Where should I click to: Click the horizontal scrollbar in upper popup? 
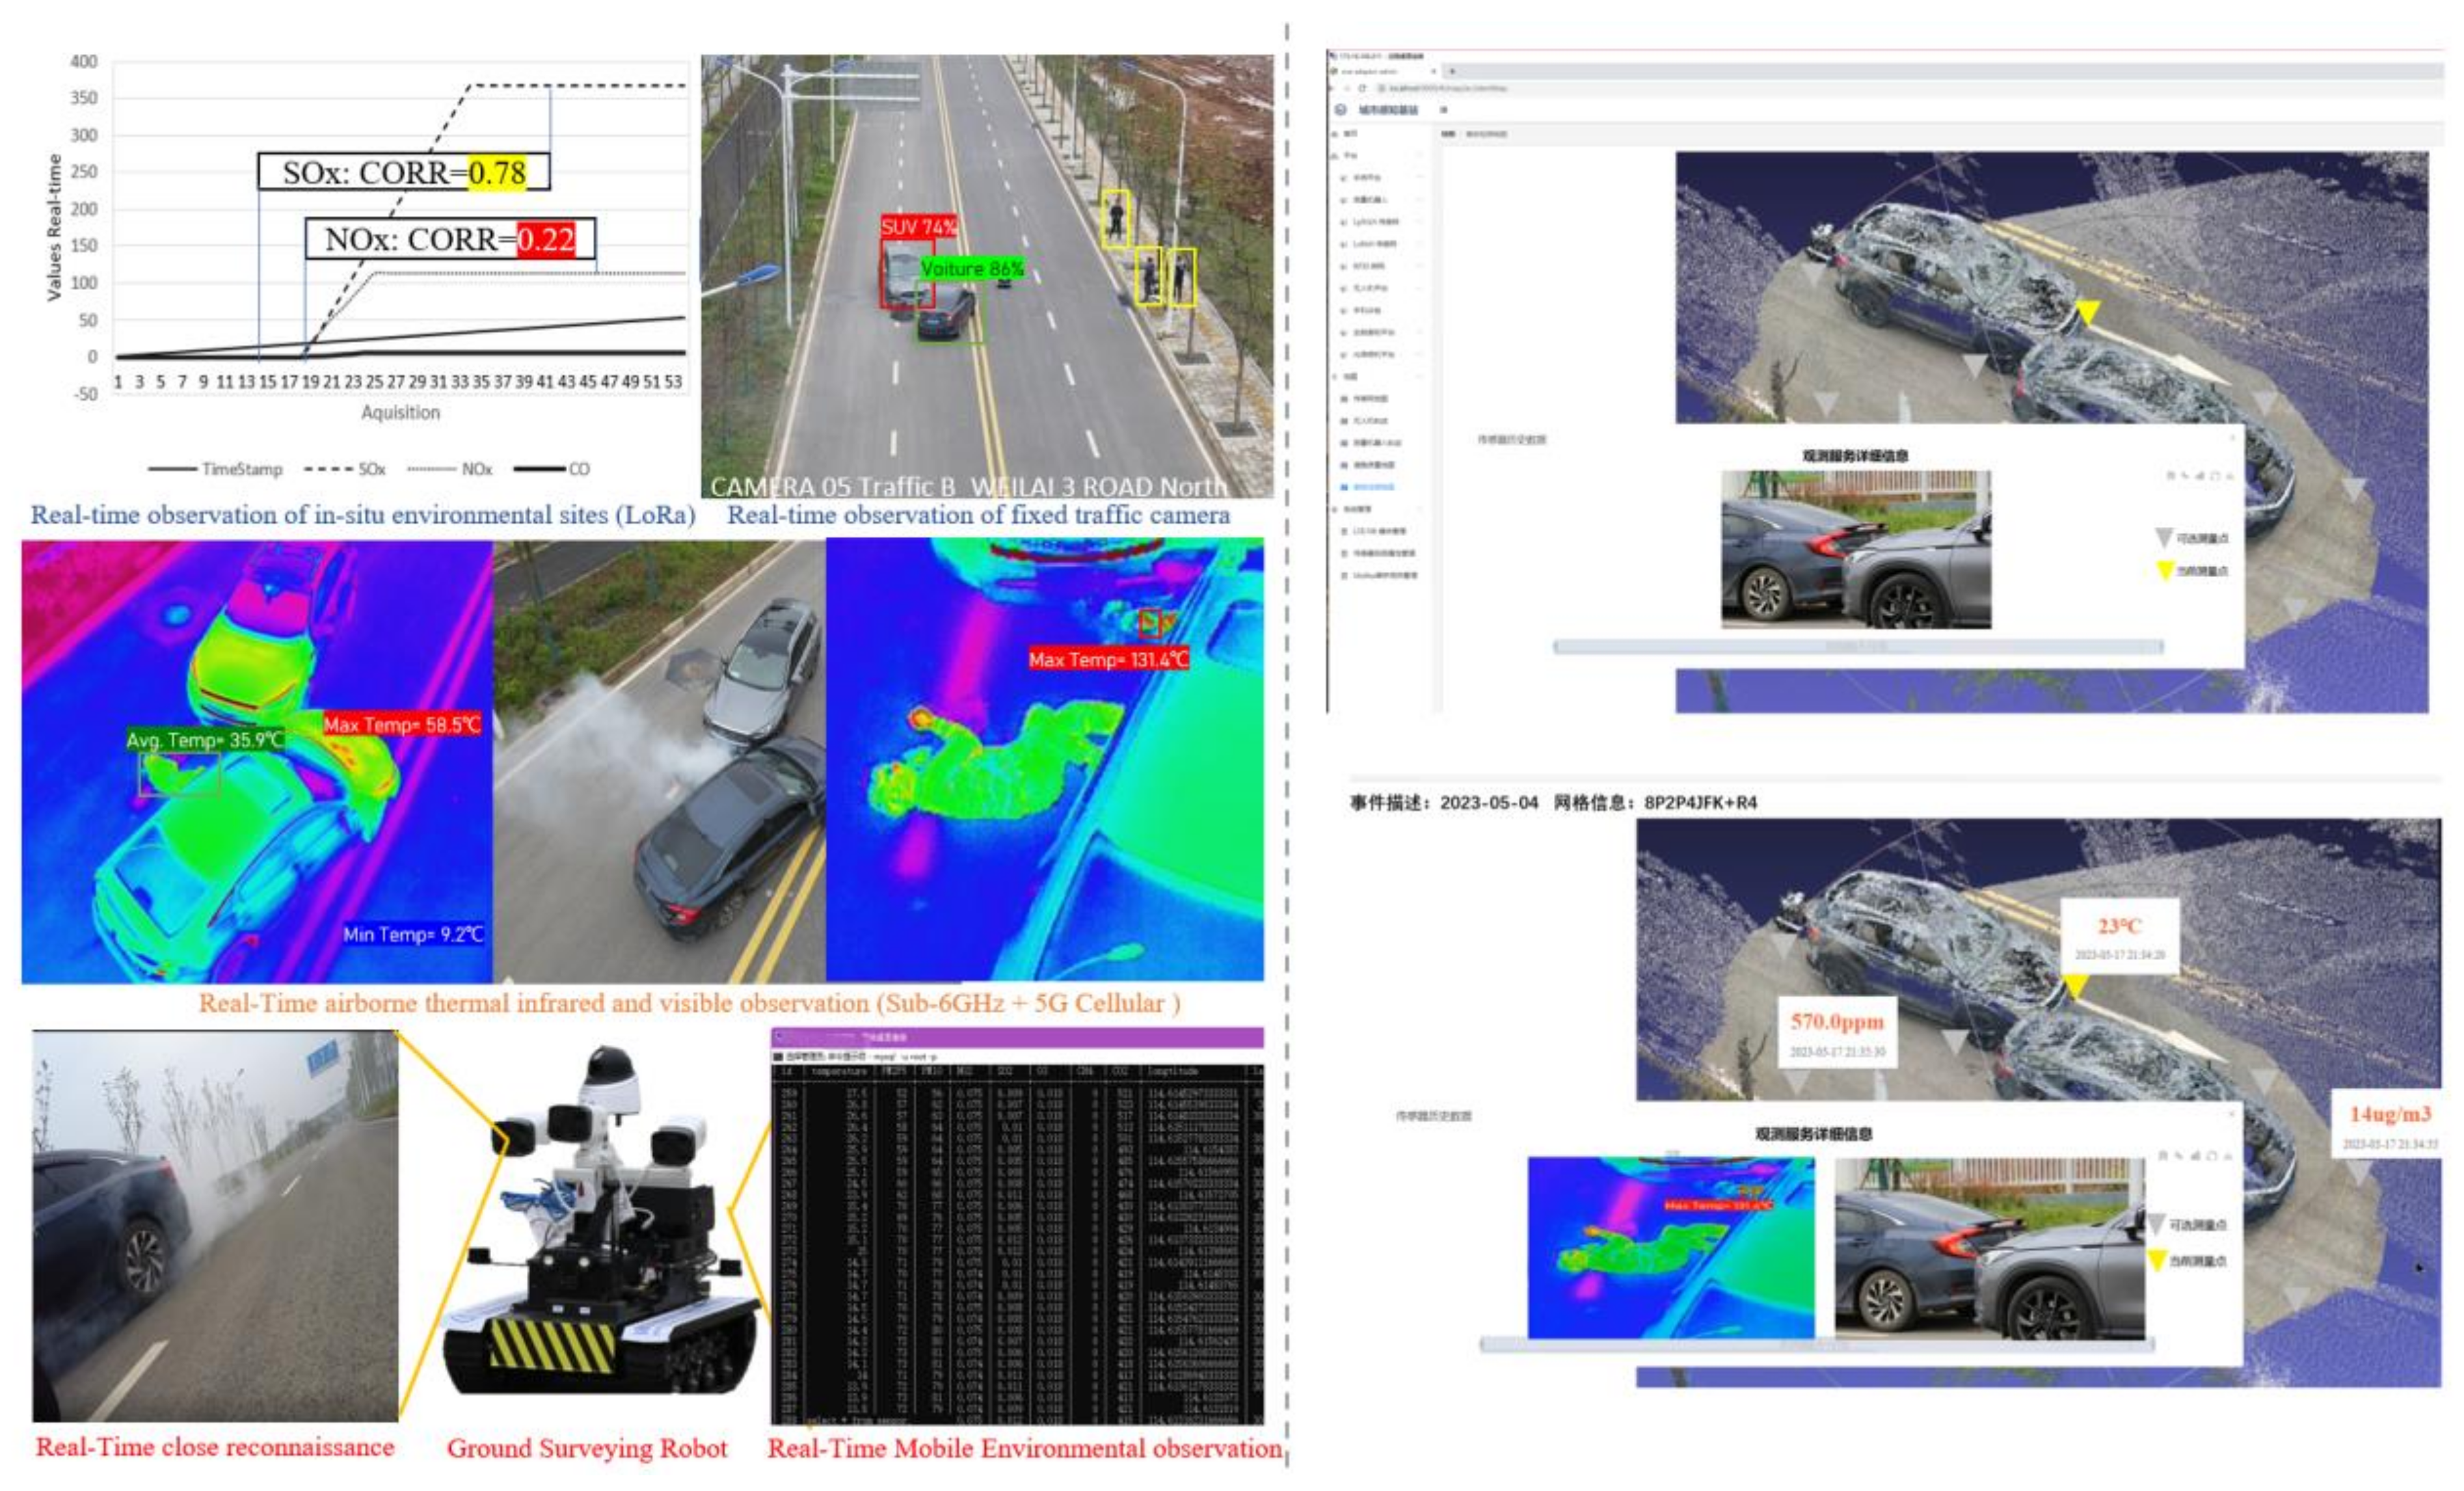1858,647
